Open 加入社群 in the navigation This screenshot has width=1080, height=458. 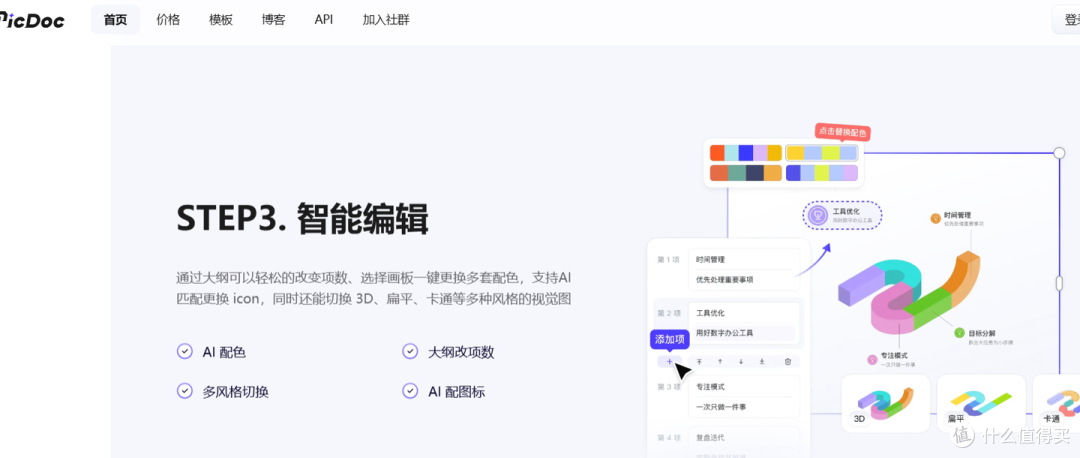coord(386,19)
